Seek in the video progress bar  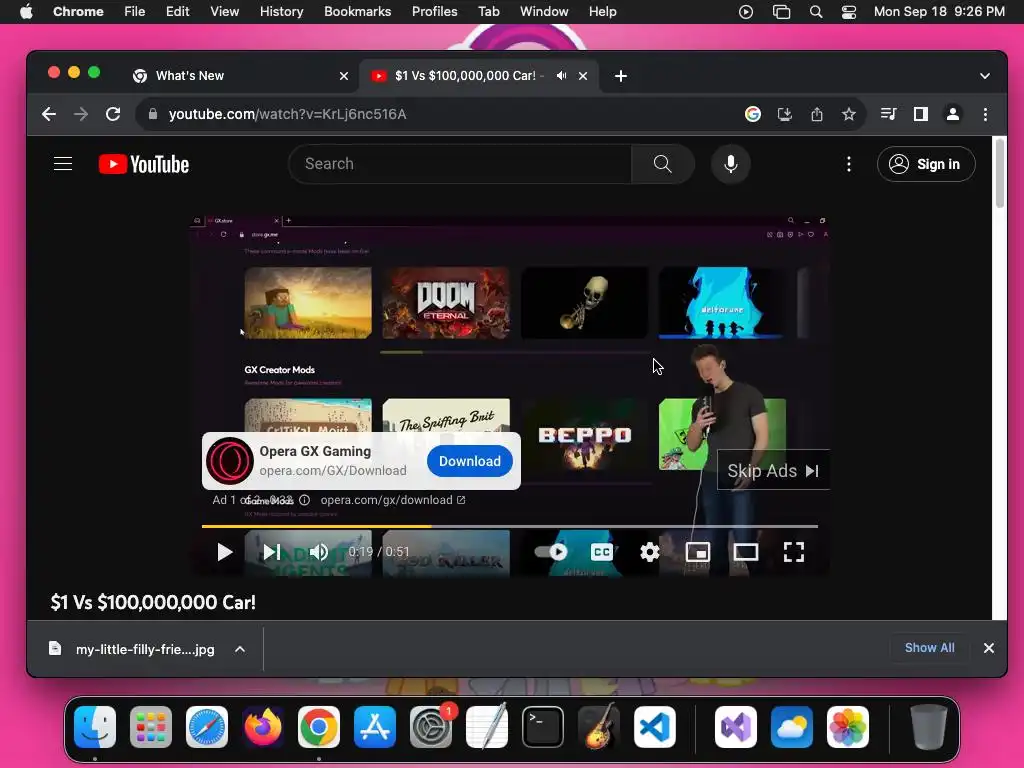(509, 526)
